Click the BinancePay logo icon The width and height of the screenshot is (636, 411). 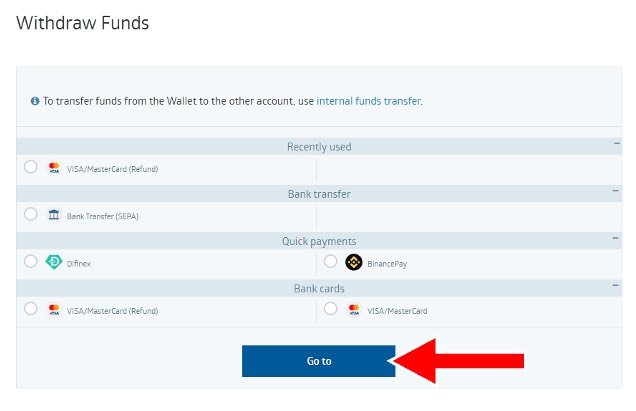(x=353, y=263)
